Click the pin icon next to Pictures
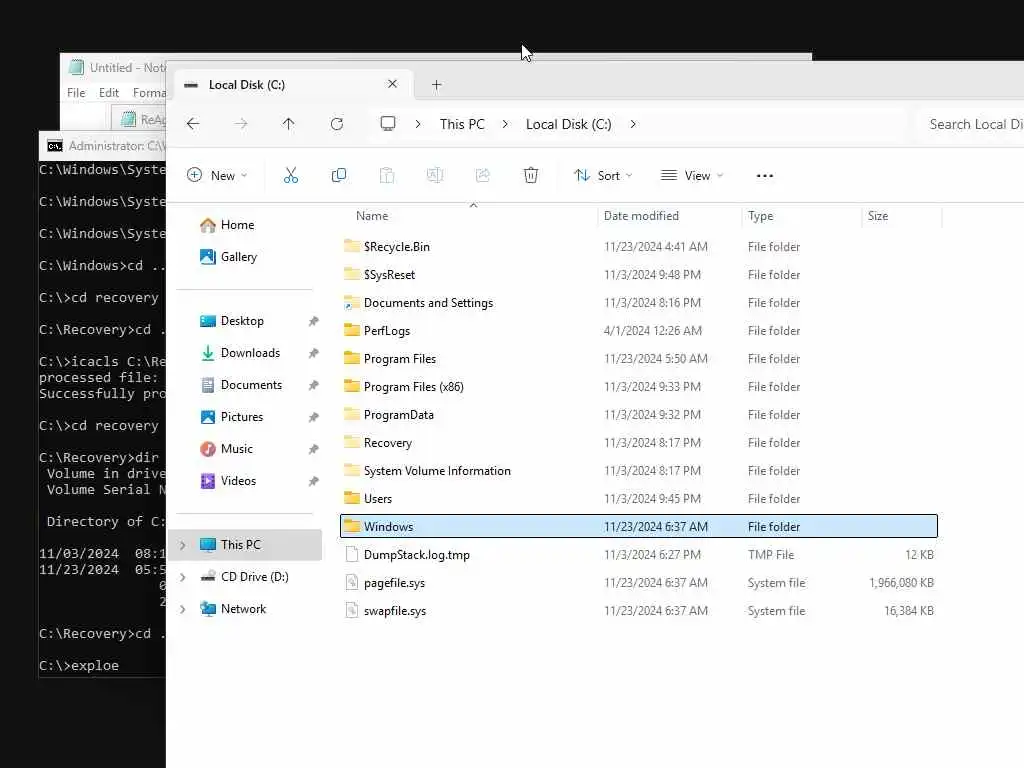 [x=313, y=417]
